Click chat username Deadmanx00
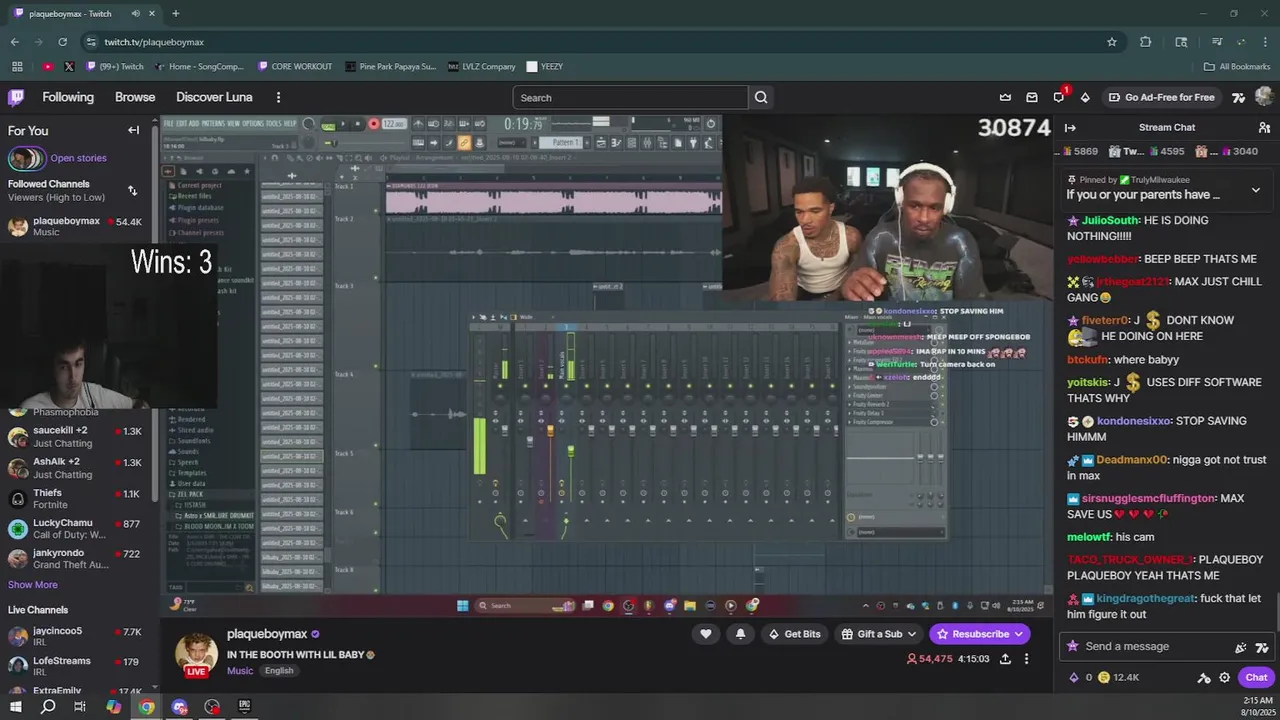Image resolution: width=1280 pixels, height=720 pixels. 1131,460
